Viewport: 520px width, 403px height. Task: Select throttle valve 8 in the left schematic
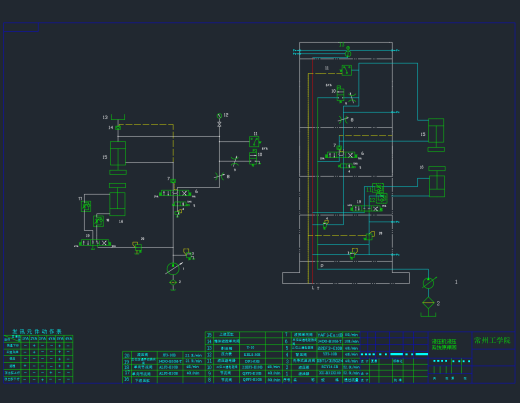click(x=219, y=176)
